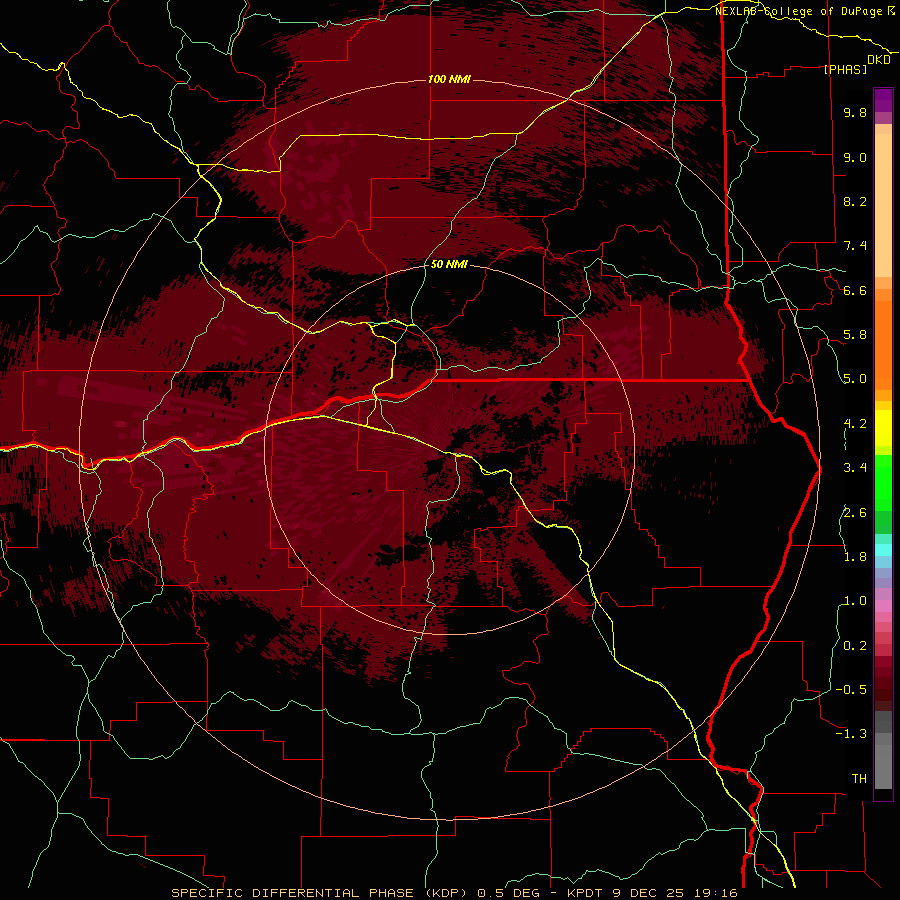The height and width of the screenshot is (900, 900).
Task: Pick the yellow segment of the color bar
Action: pos(883,428)
